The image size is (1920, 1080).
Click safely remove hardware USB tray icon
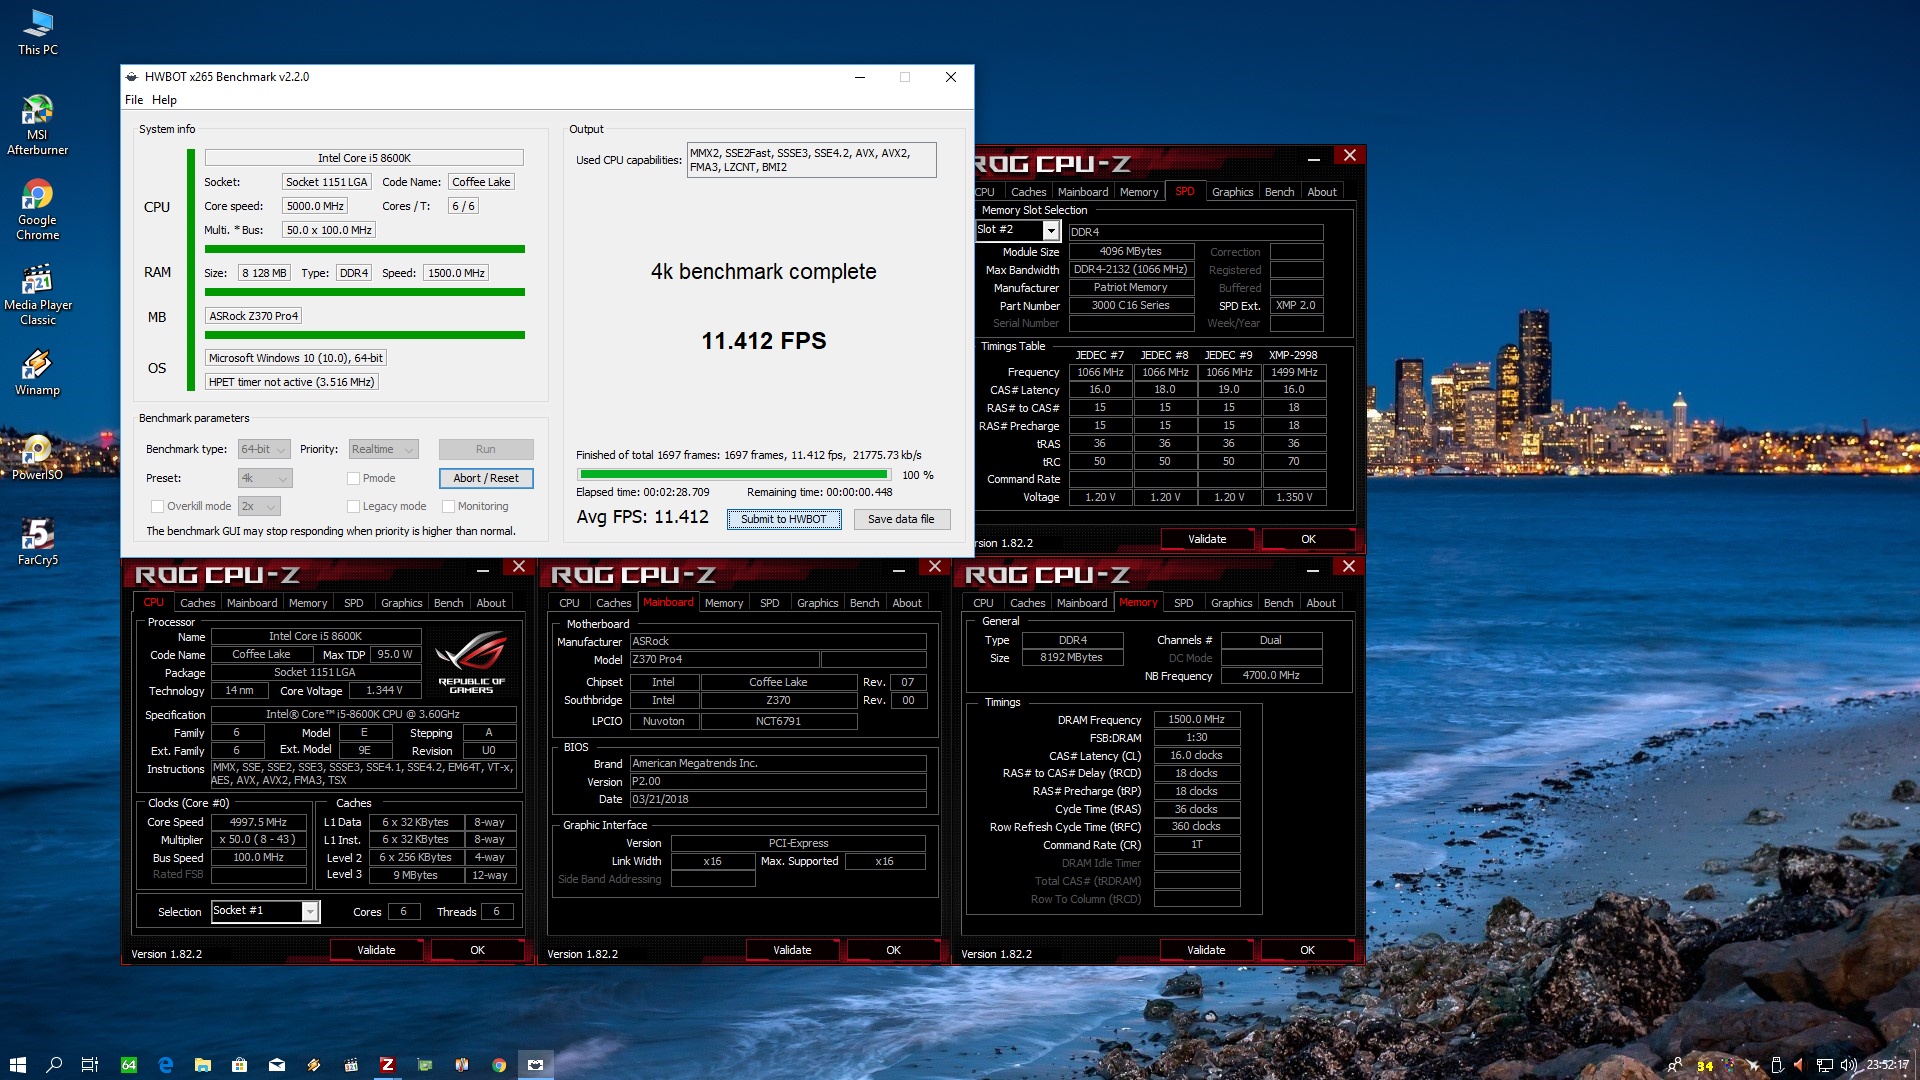pos(1777,1065)
